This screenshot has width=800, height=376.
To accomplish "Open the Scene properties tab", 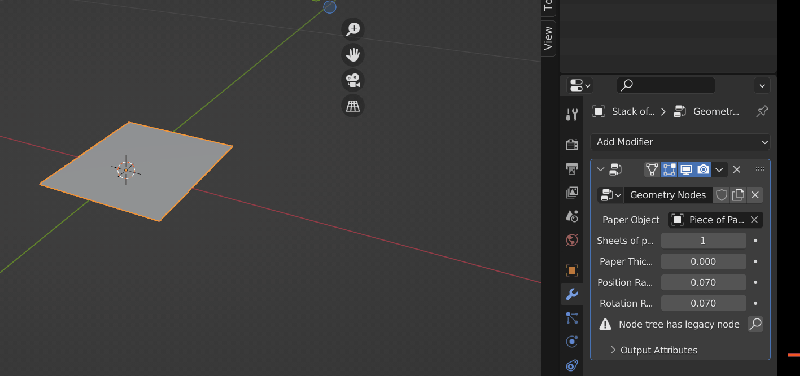I will [x=572, y=216].
